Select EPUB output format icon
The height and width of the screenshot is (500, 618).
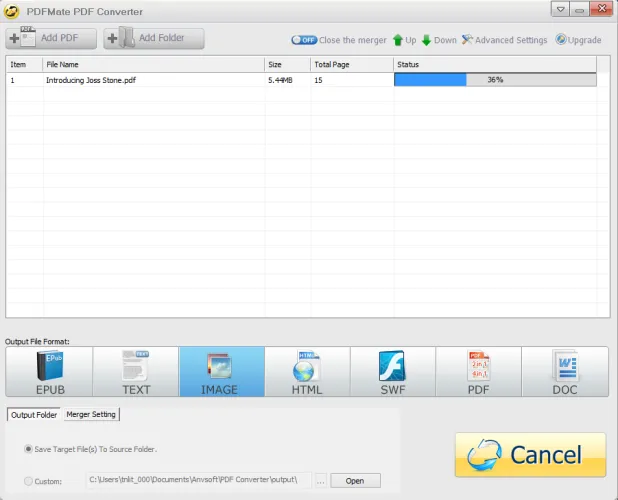[x=49, y=372]
